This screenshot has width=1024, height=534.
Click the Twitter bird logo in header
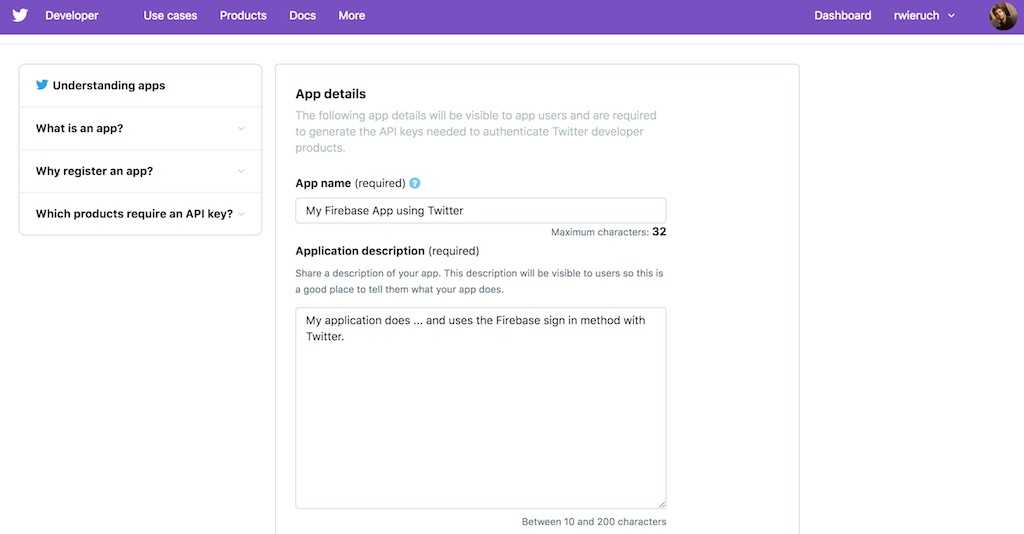coord(20,15)
